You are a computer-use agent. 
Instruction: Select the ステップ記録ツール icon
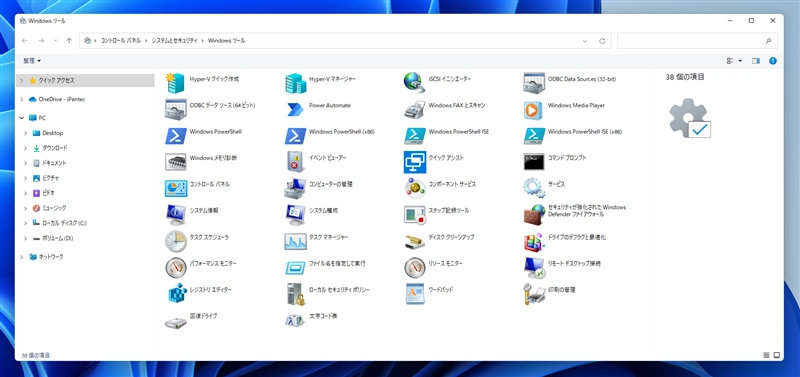pos(414,215)
